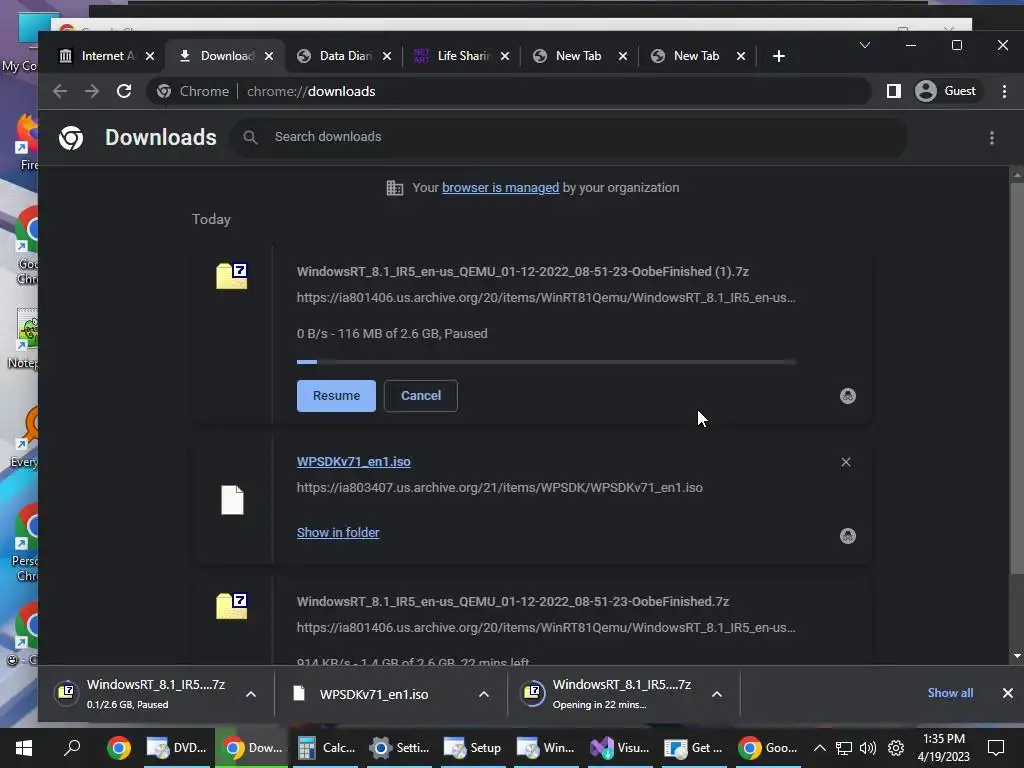
Task: Show WPSDKv71_en1.iso in folder
Action: [338, 533]
